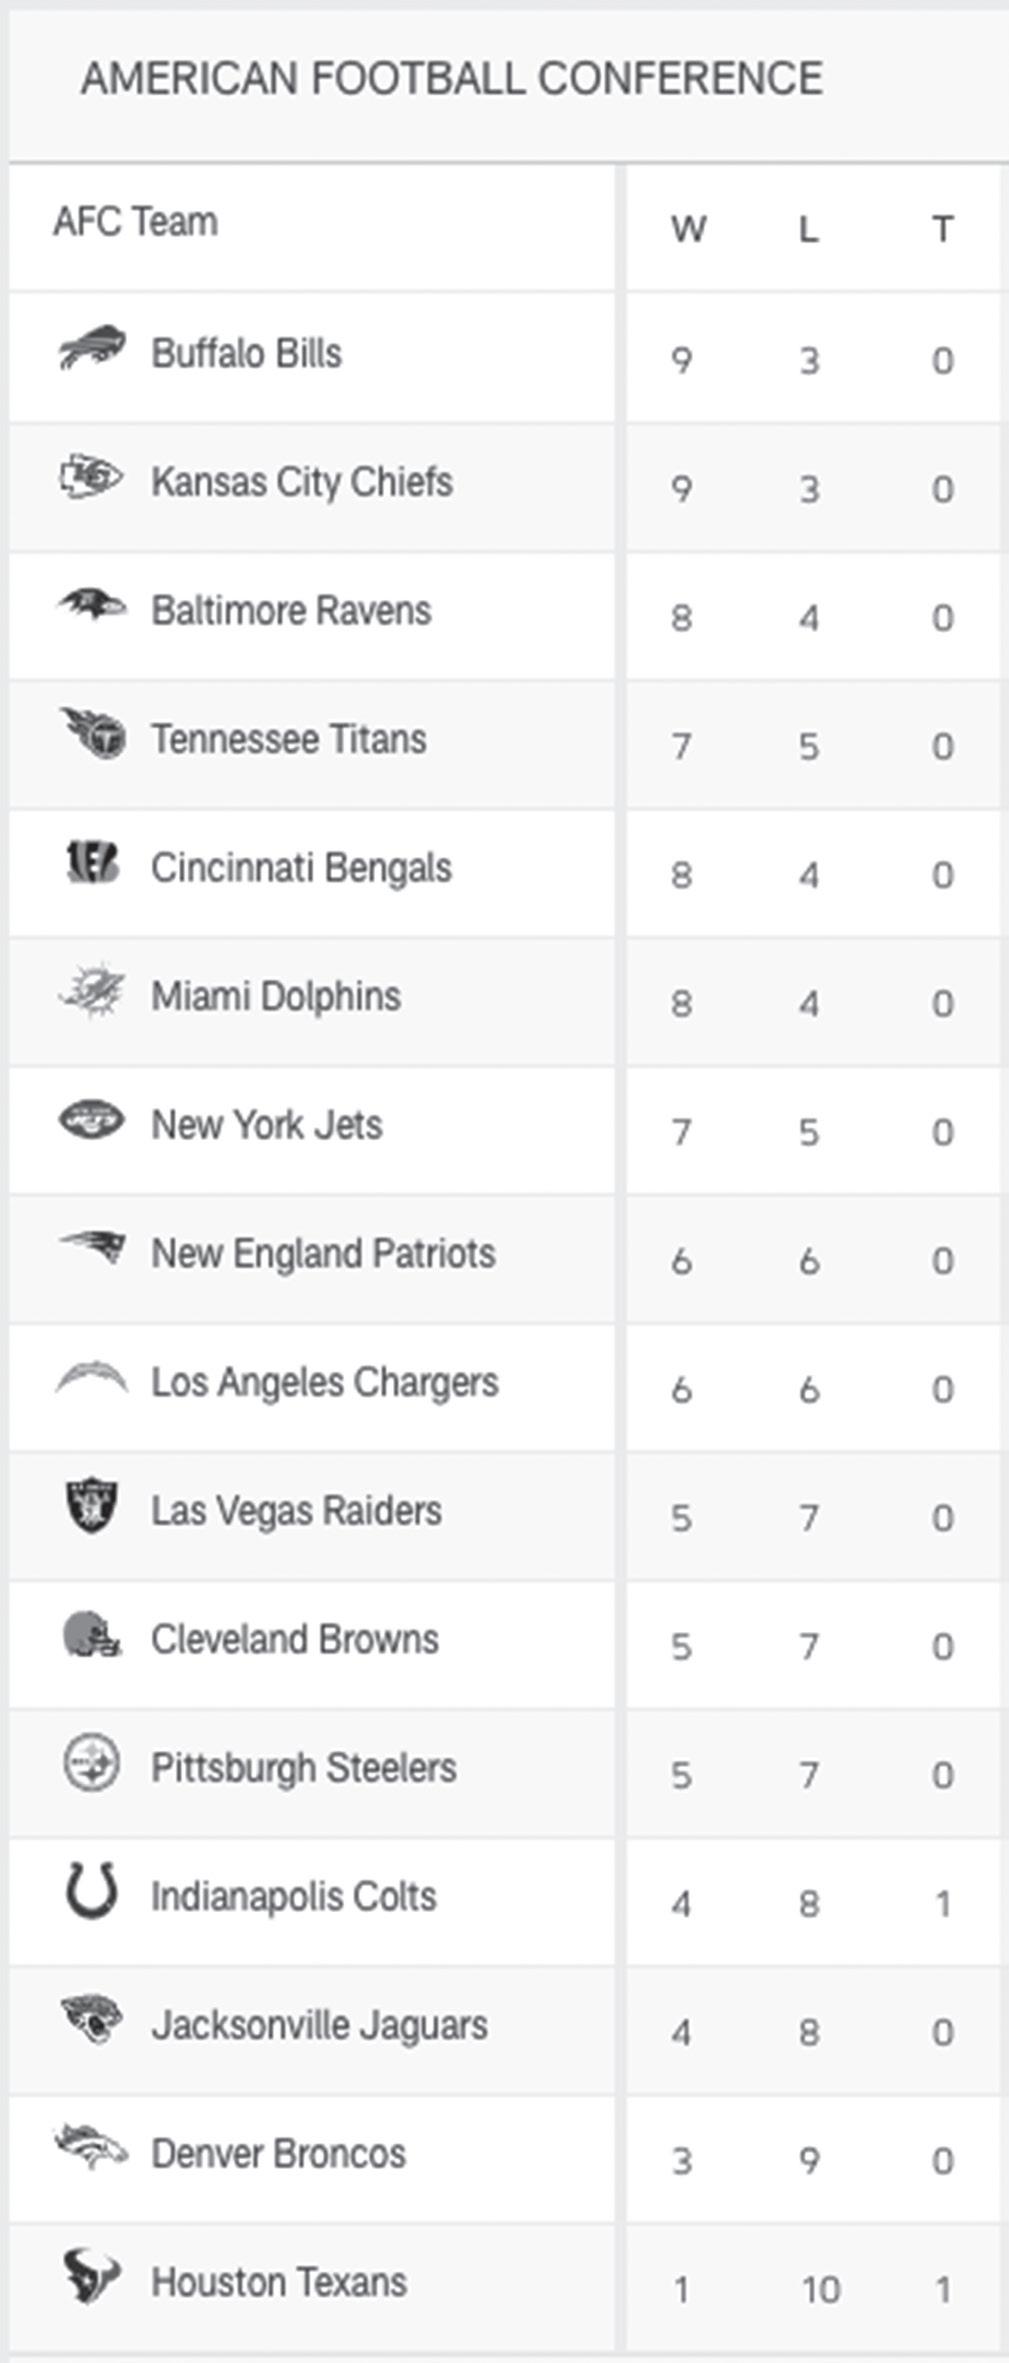Click the Buffalo Bills team logo

(x=92, y=349)
